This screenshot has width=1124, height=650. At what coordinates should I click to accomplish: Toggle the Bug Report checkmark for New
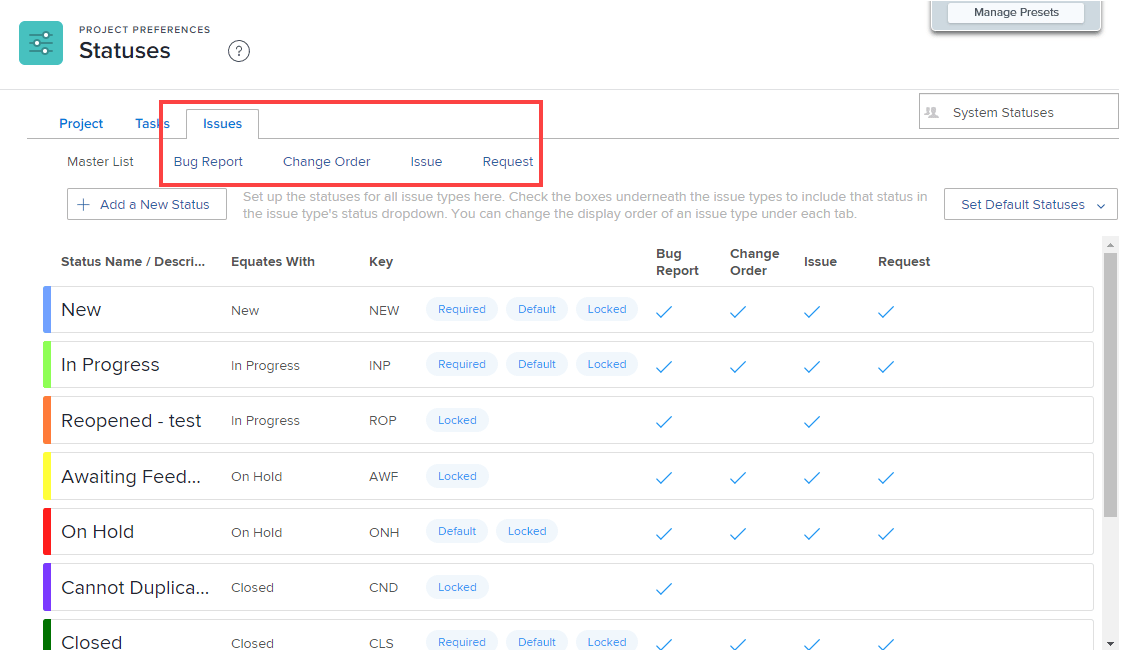point(663,312)
